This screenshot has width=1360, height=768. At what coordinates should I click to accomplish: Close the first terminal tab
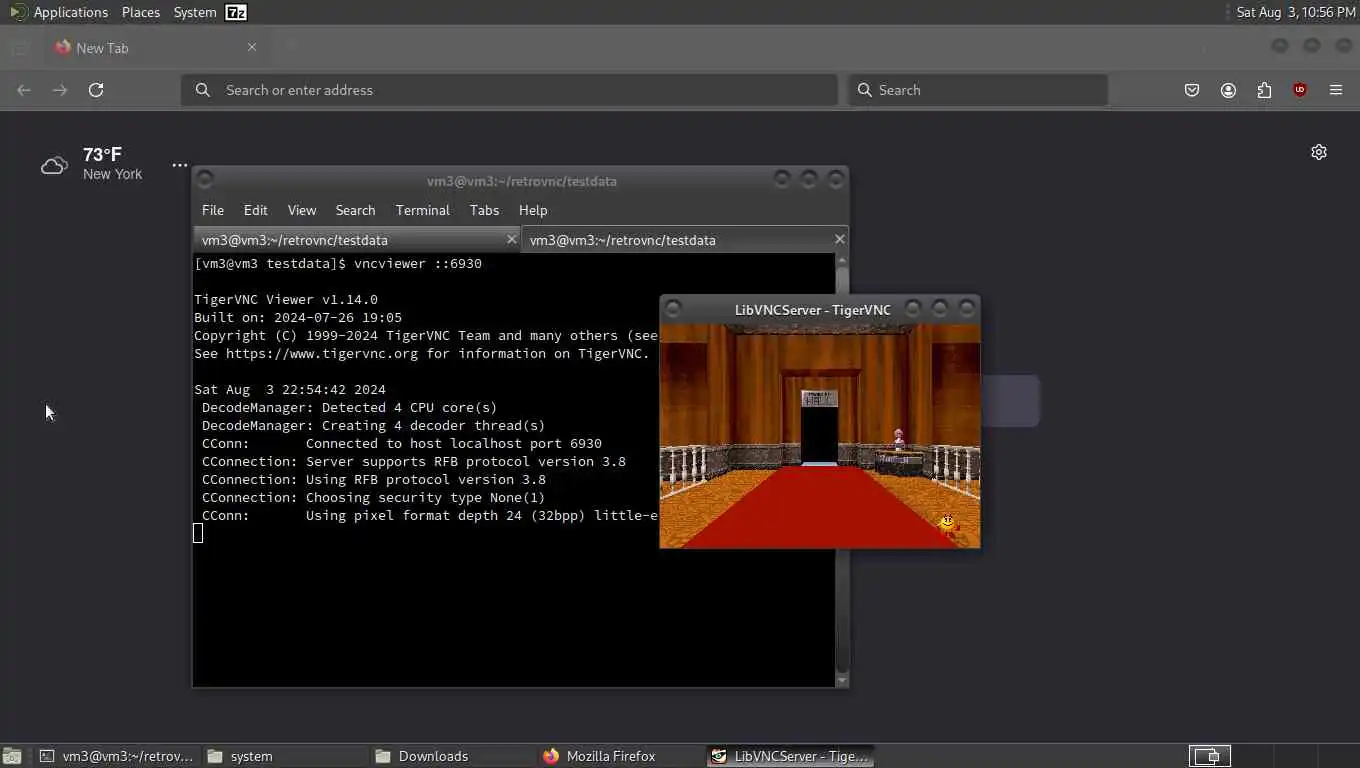pyautogui.click(x=512, y=240)
